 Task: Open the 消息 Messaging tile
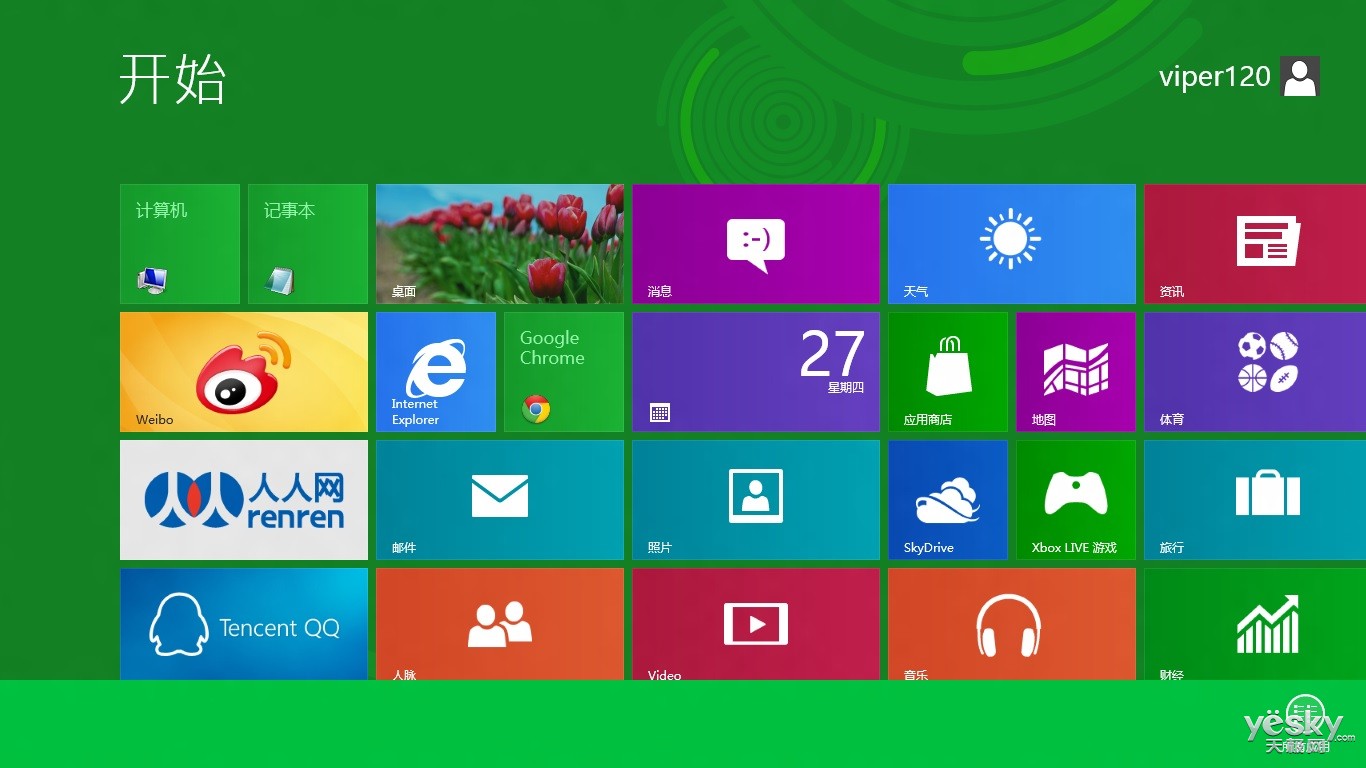click(756, 244)
